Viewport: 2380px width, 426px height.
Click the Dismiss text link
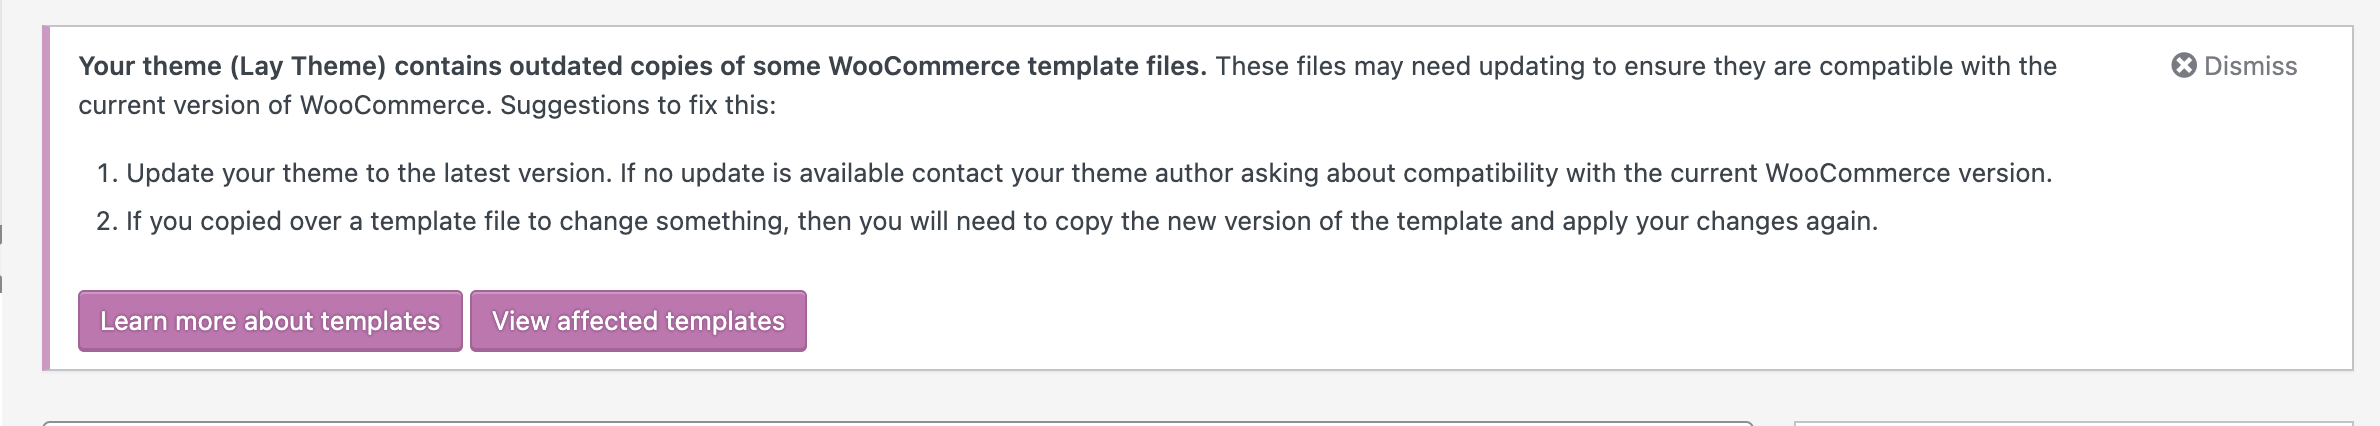pyautogui.click(x=2250, y=66)
